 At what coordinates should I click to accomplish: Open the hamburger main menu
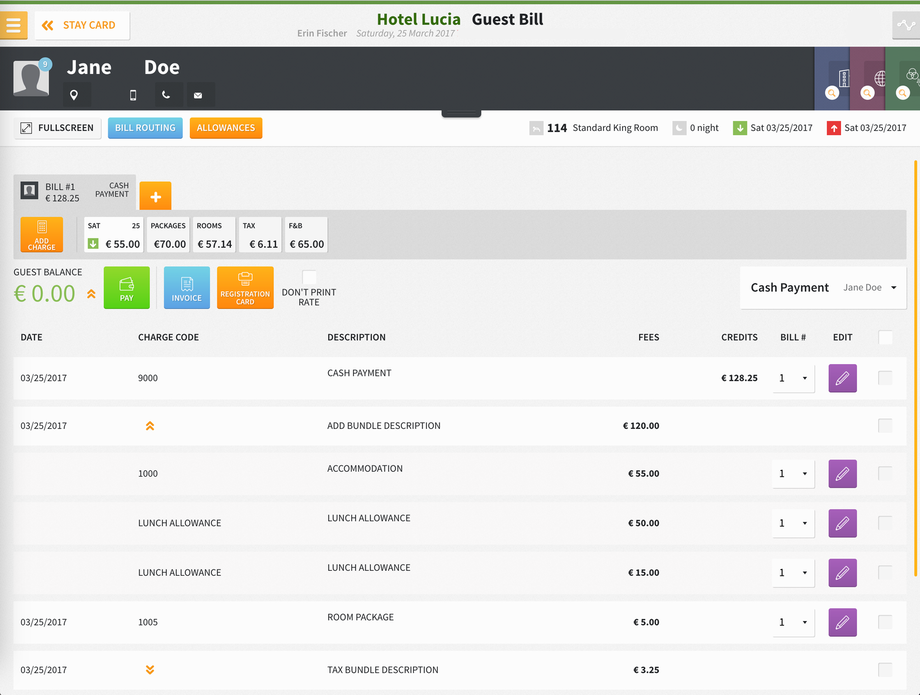tap(13, 25)
